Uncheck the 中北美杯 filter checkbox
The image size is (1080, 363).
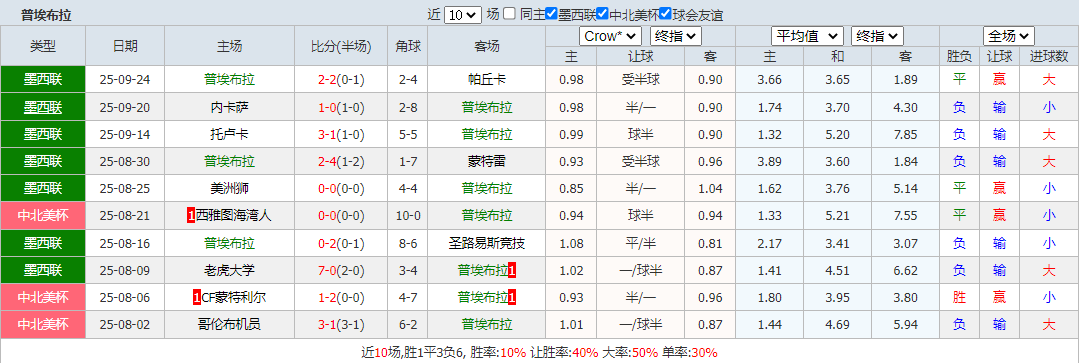(x=602, y=13)
